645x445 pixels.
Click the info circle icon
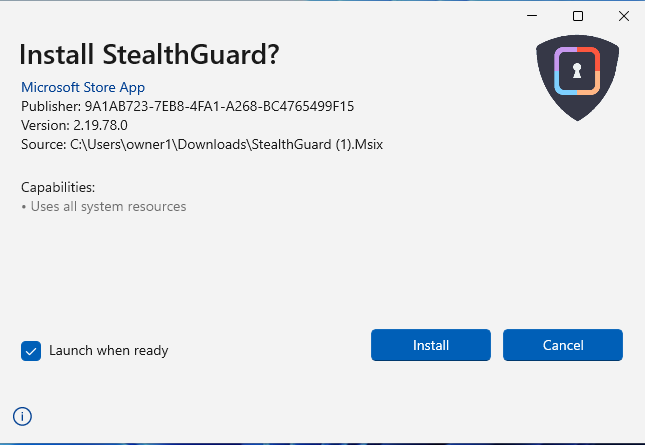tap(22, 416)
